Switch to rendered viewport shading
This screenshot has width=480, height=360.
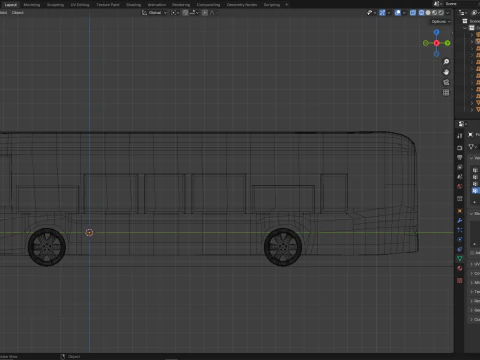pos(441,13)
